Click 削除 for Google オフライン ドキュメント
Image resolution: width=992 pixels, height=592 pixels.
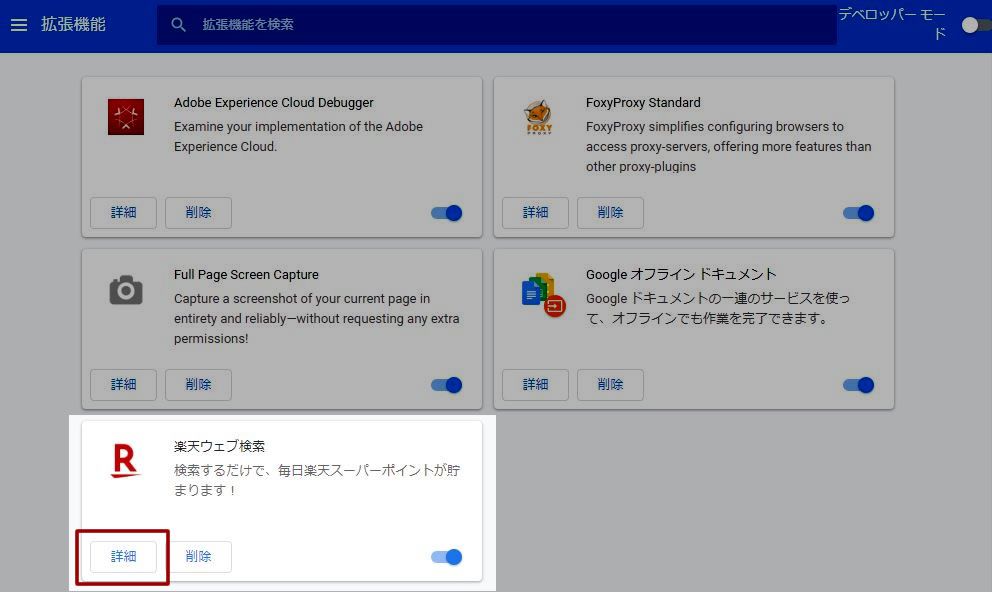(x=611, y=385)
